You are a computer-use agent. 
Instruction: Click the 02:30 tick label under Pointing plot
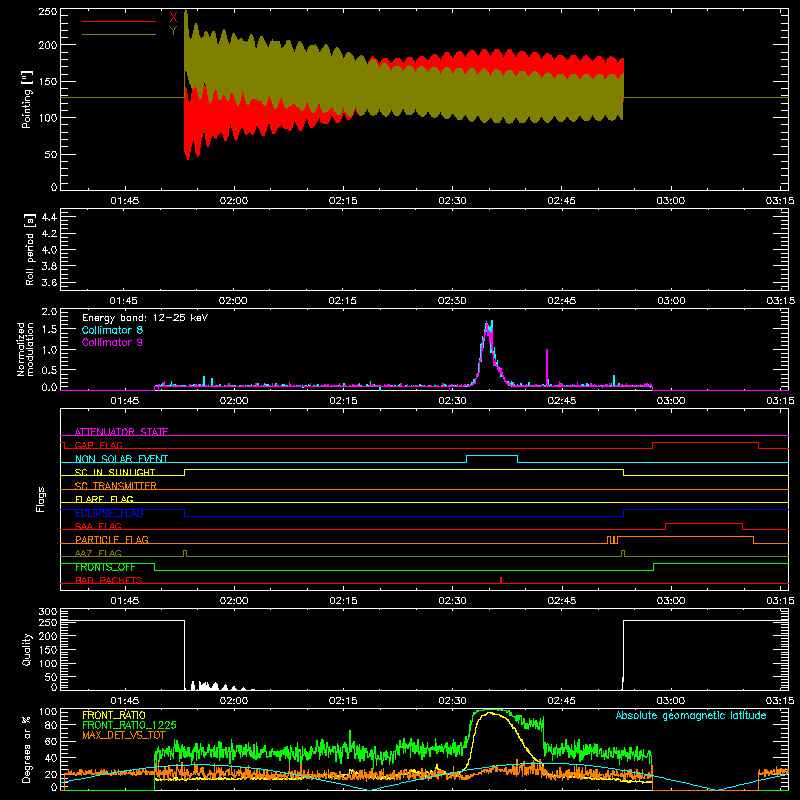click(x=452, y=201)
